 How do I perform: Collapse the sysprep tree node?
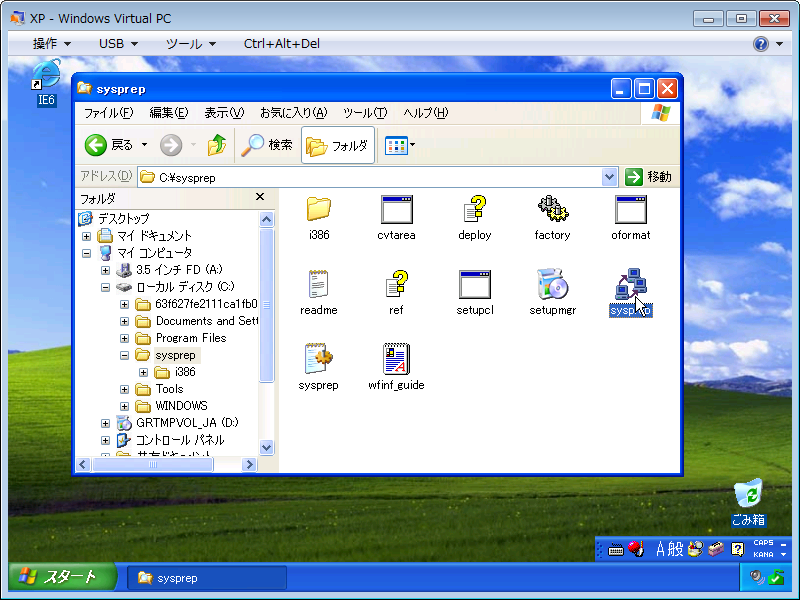(x=124, y=355)
